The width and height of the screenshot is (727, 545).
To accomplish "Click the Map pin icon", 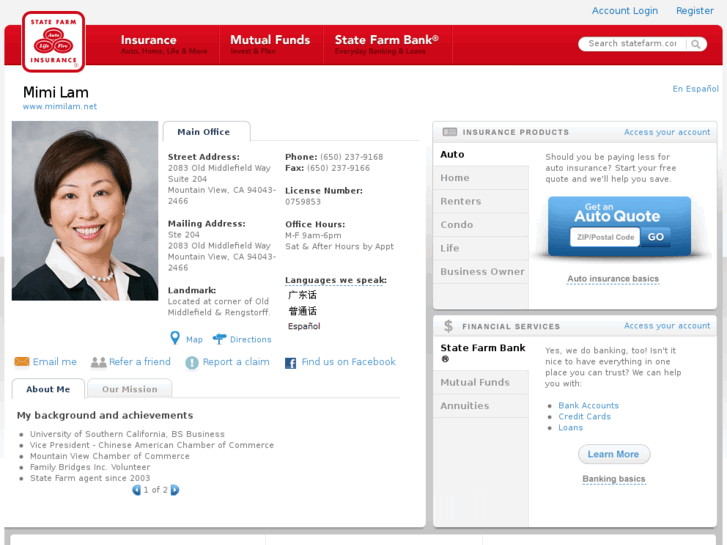I will point(175,338).
